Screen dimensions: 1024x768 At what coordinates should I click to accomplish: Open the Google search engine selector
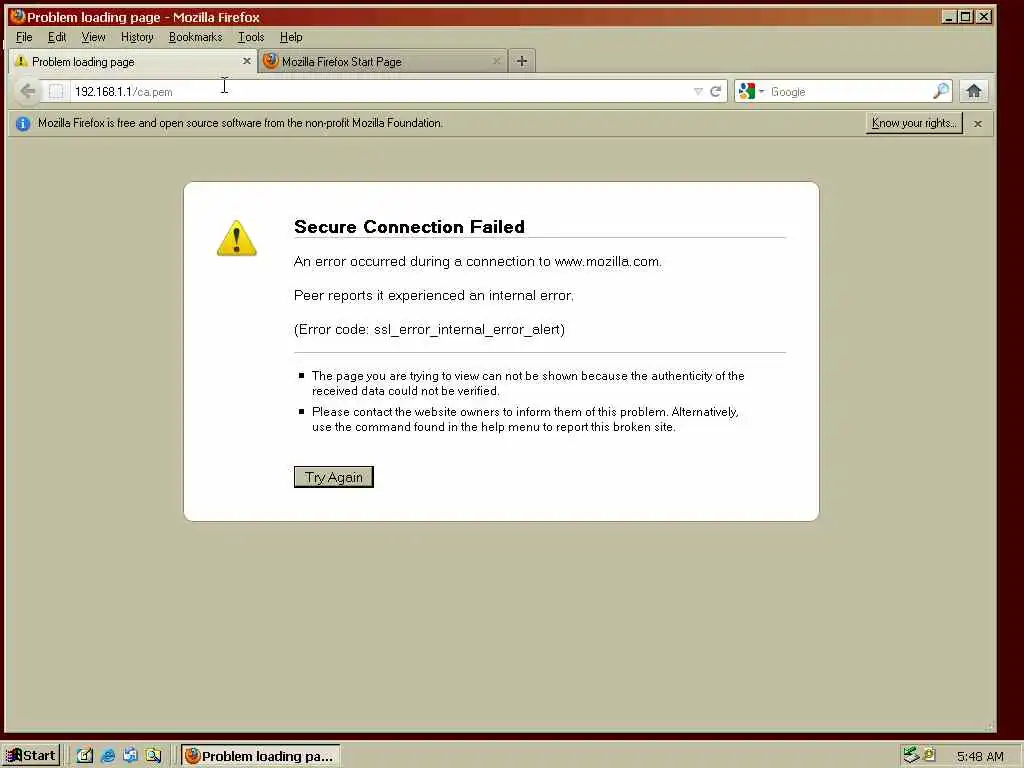coord(751,91)
